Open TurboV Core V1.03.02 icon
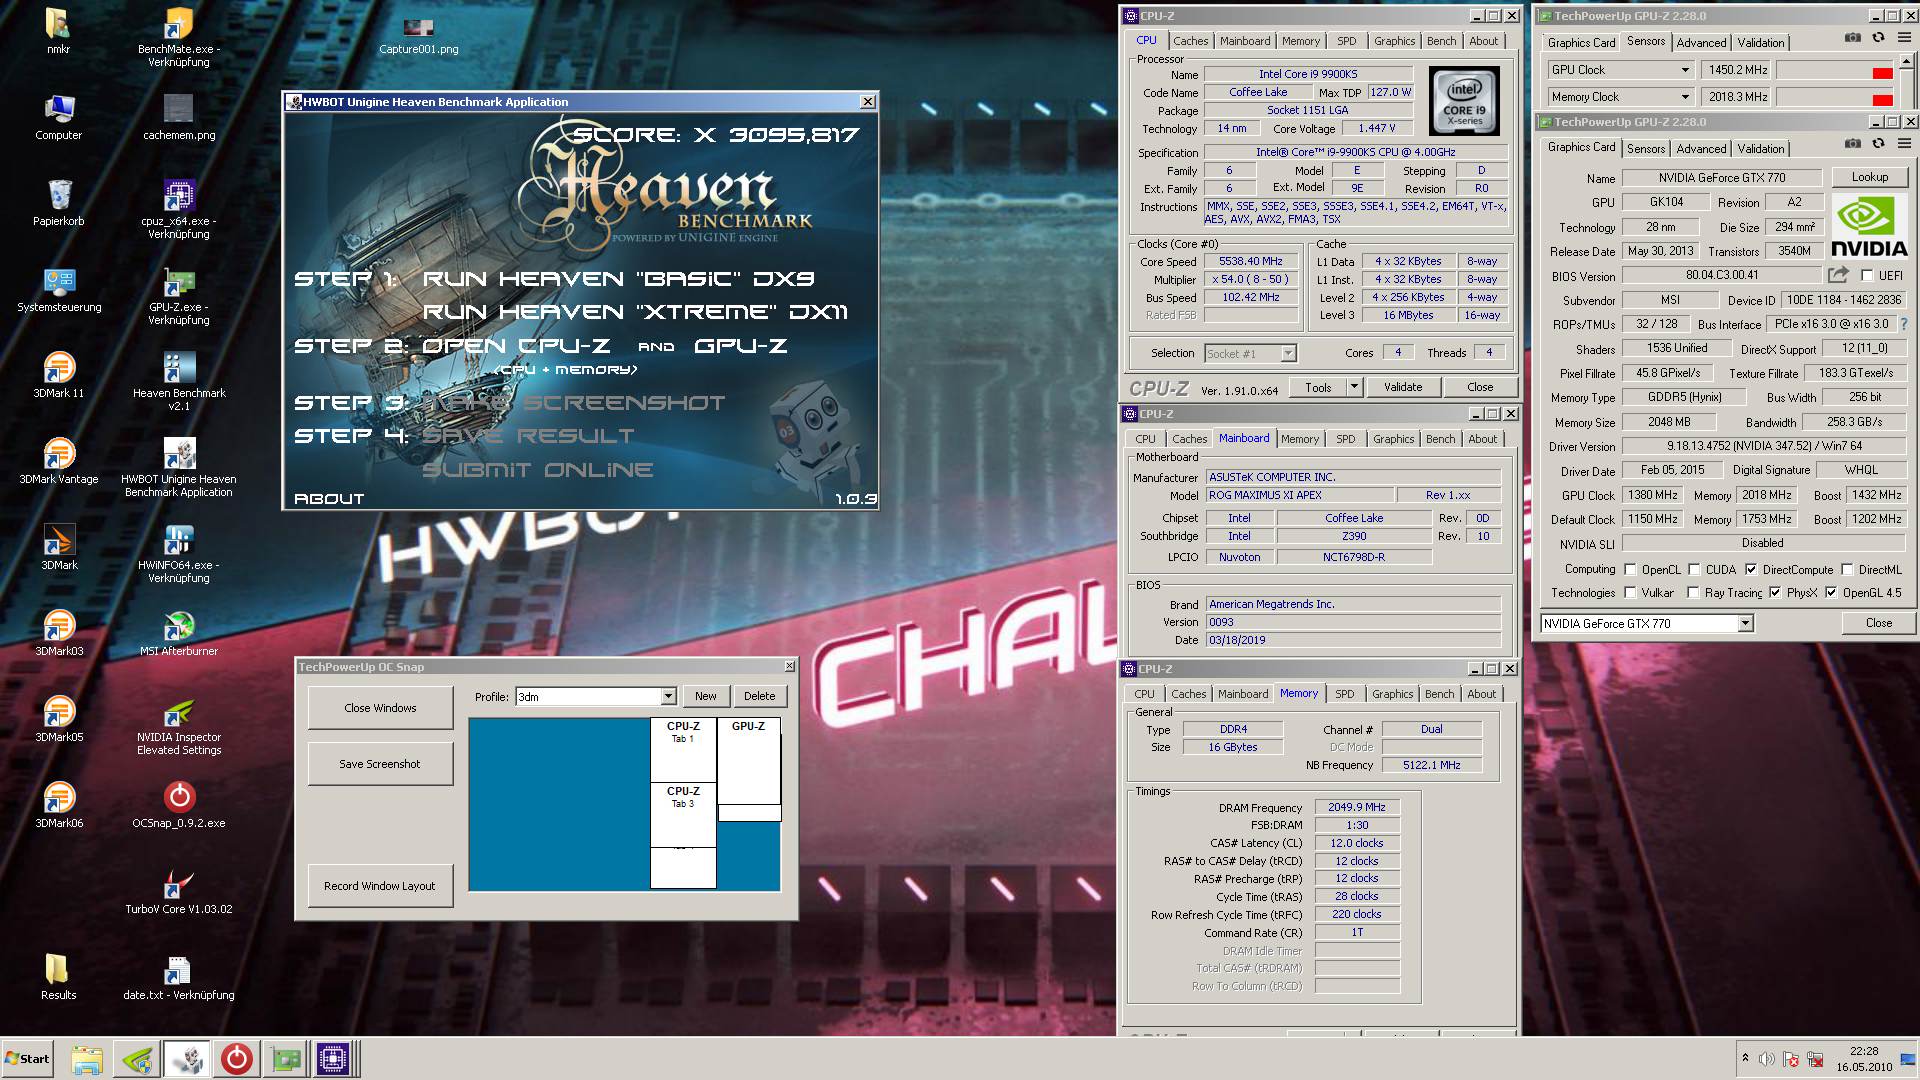 coord(179,891)
